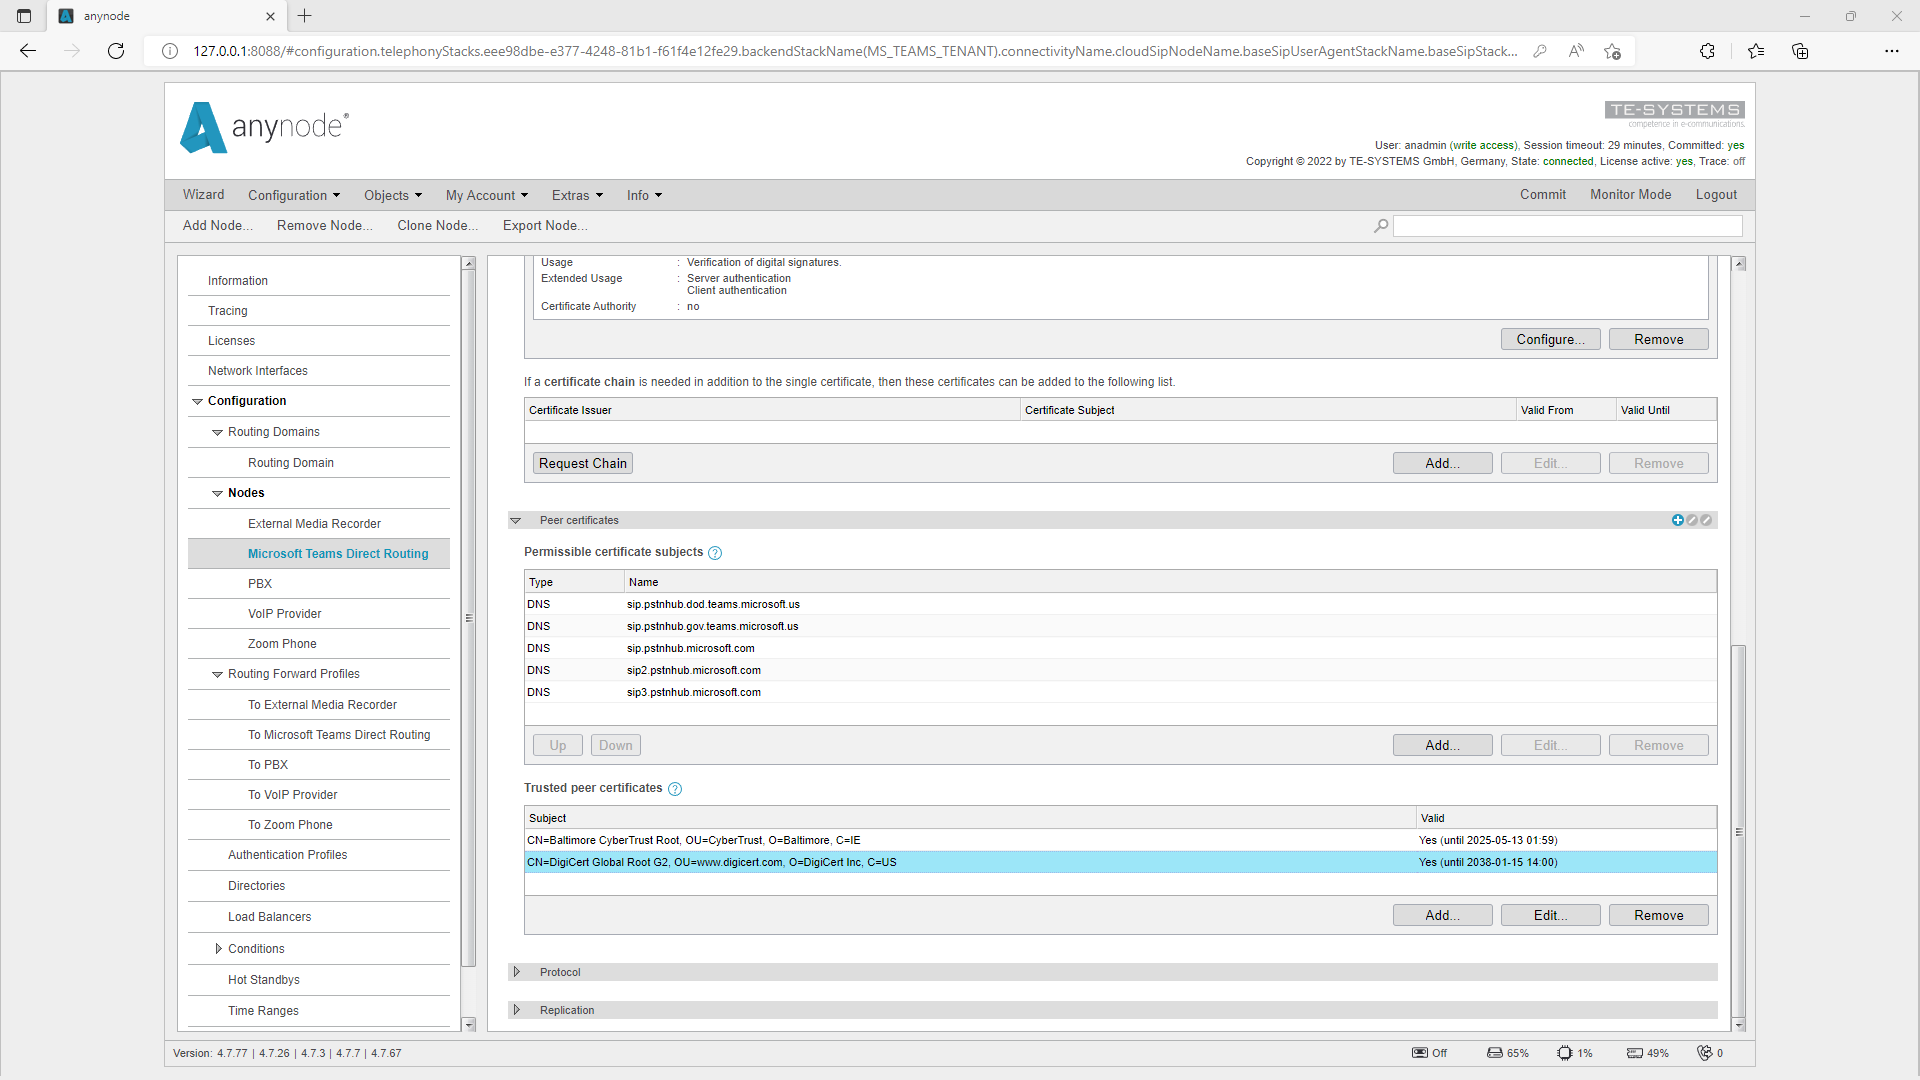Click the browser back arrow

[28, 51]
